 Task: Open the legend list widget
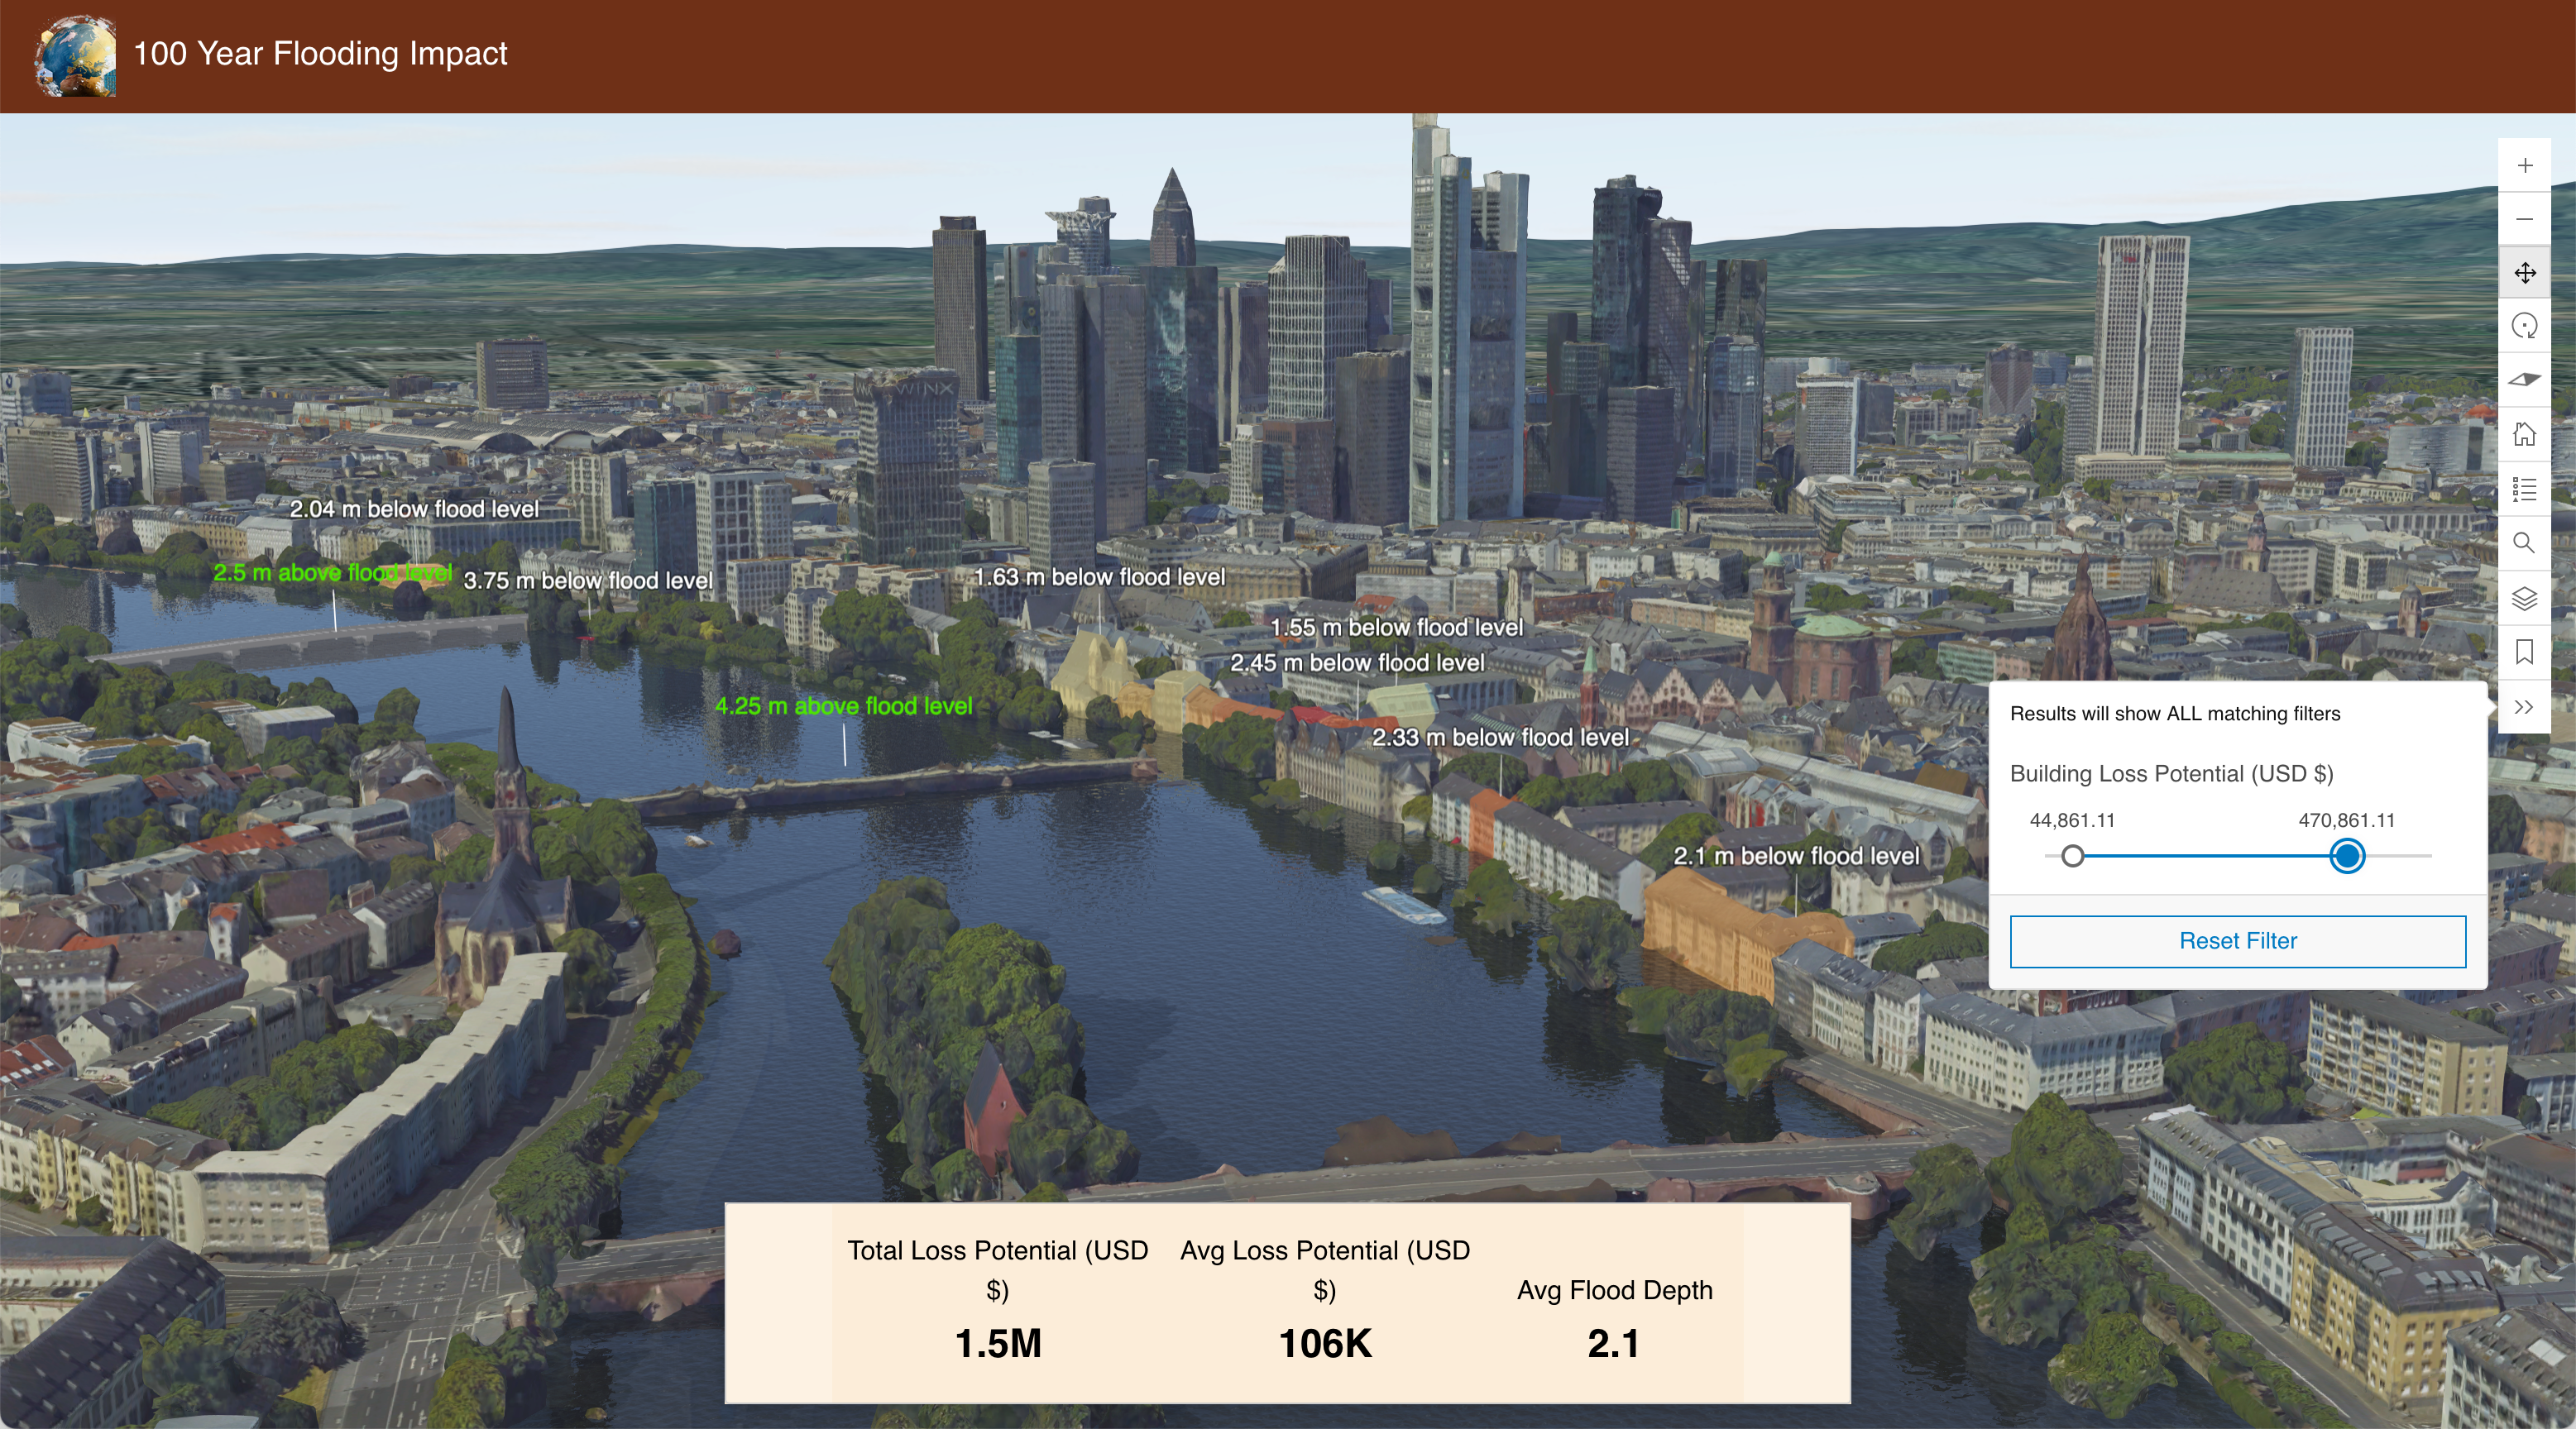[2524, 489]
